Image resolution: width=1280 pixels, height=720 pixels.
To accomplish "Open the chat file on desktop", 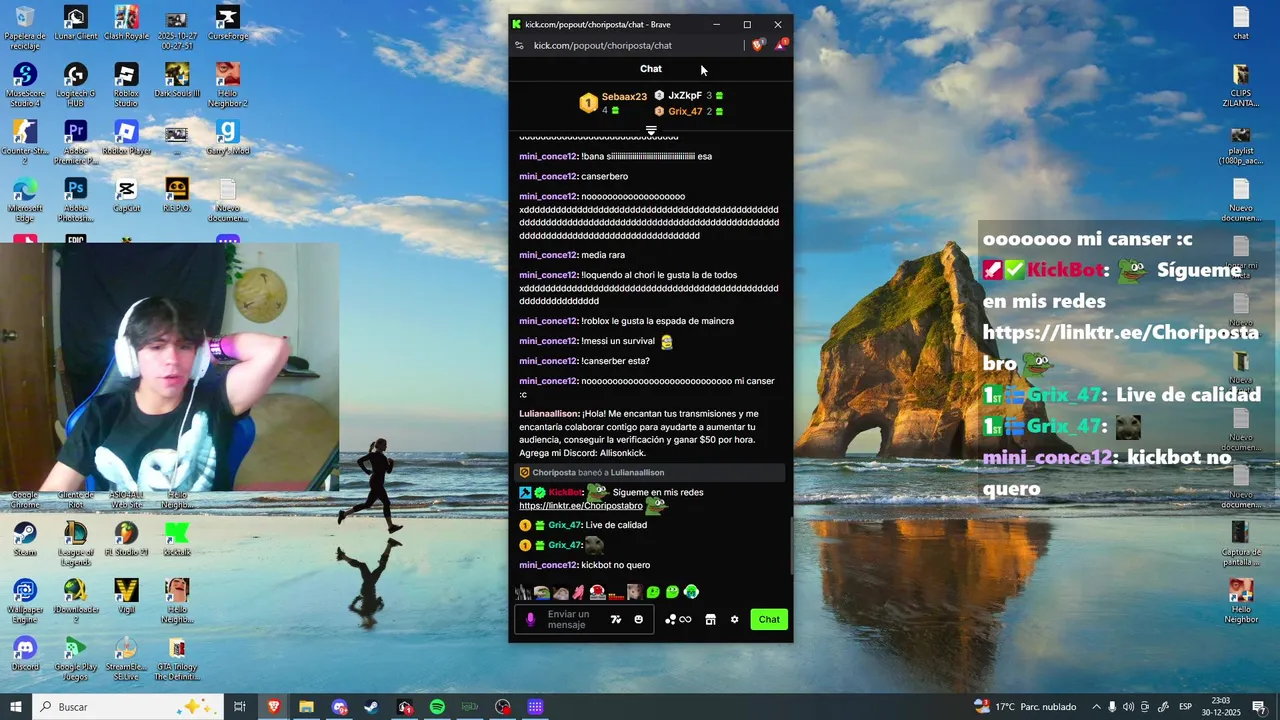I will [x=1241, y=23].
